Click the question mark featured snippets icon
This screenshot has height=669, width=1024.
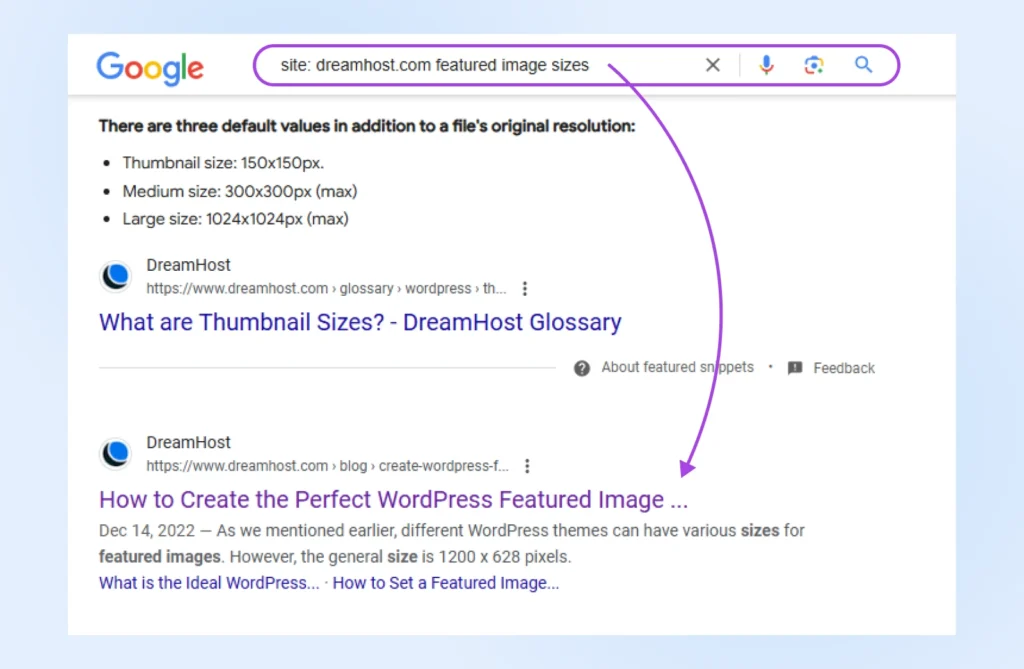pyautogui.click(x=582, y=368)
